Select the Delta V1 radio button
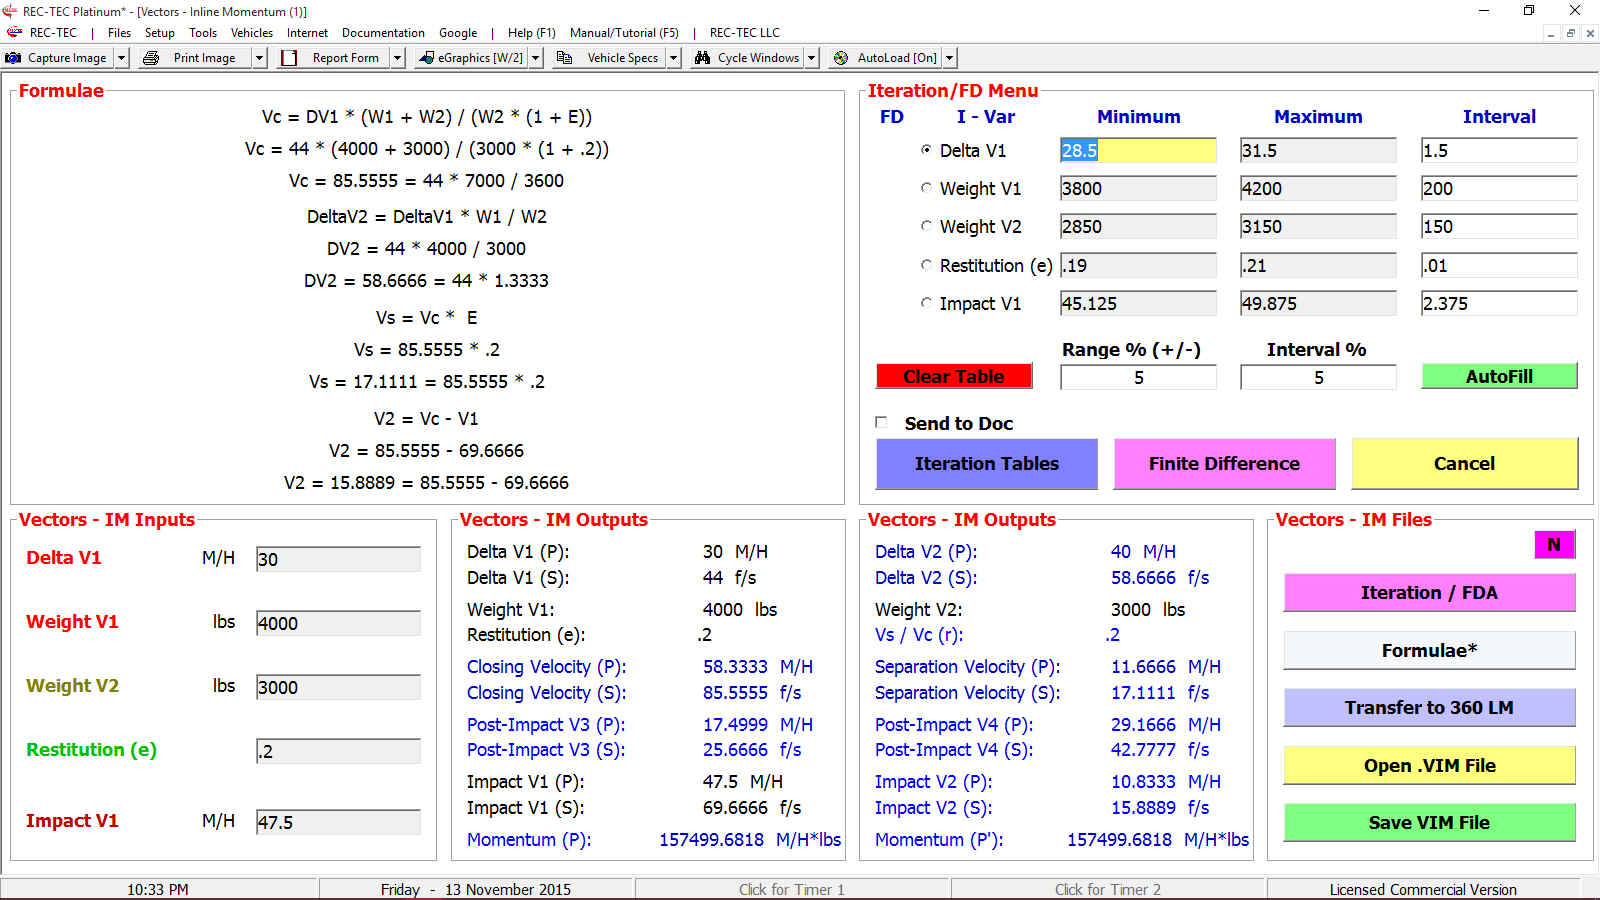The width and height of the screenshot is (1600, 900). coord(926,150)
